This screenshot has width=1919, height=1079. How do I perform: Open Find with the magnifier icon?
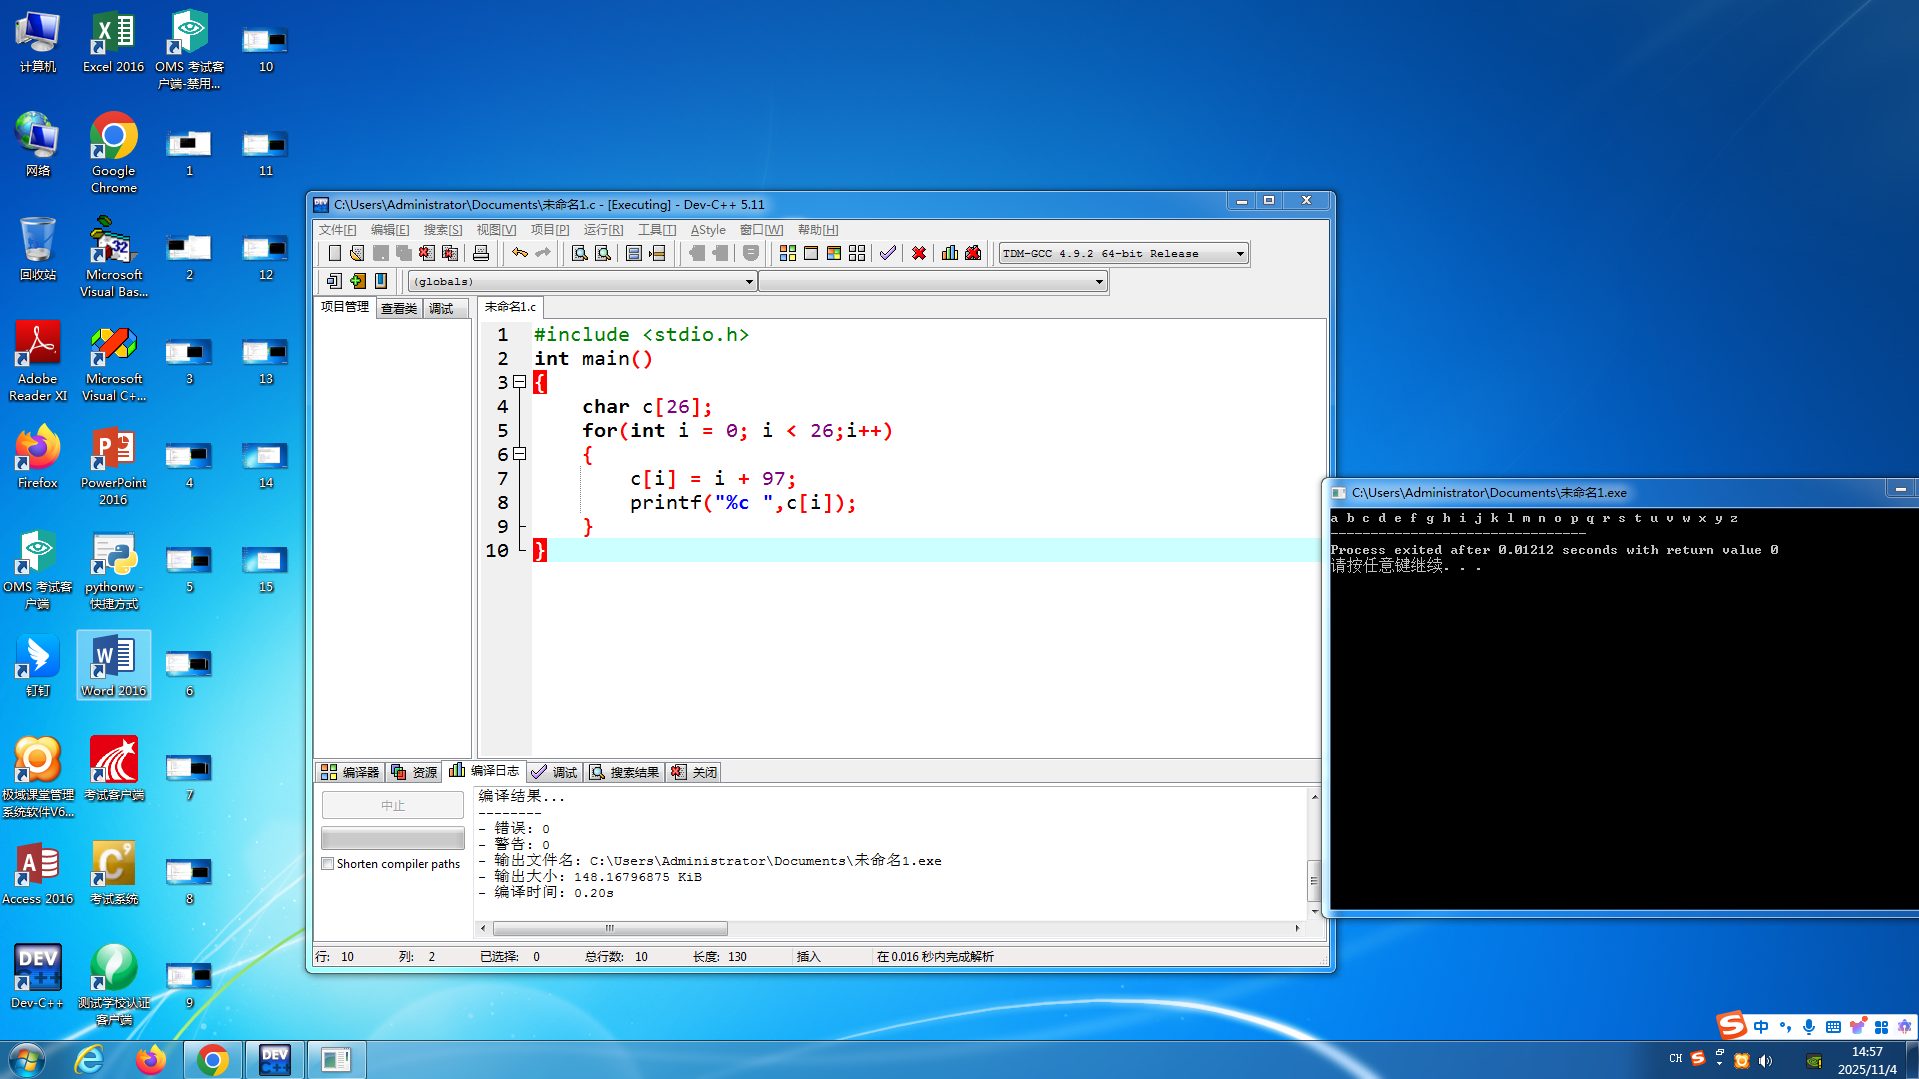(x=579, y=254)
